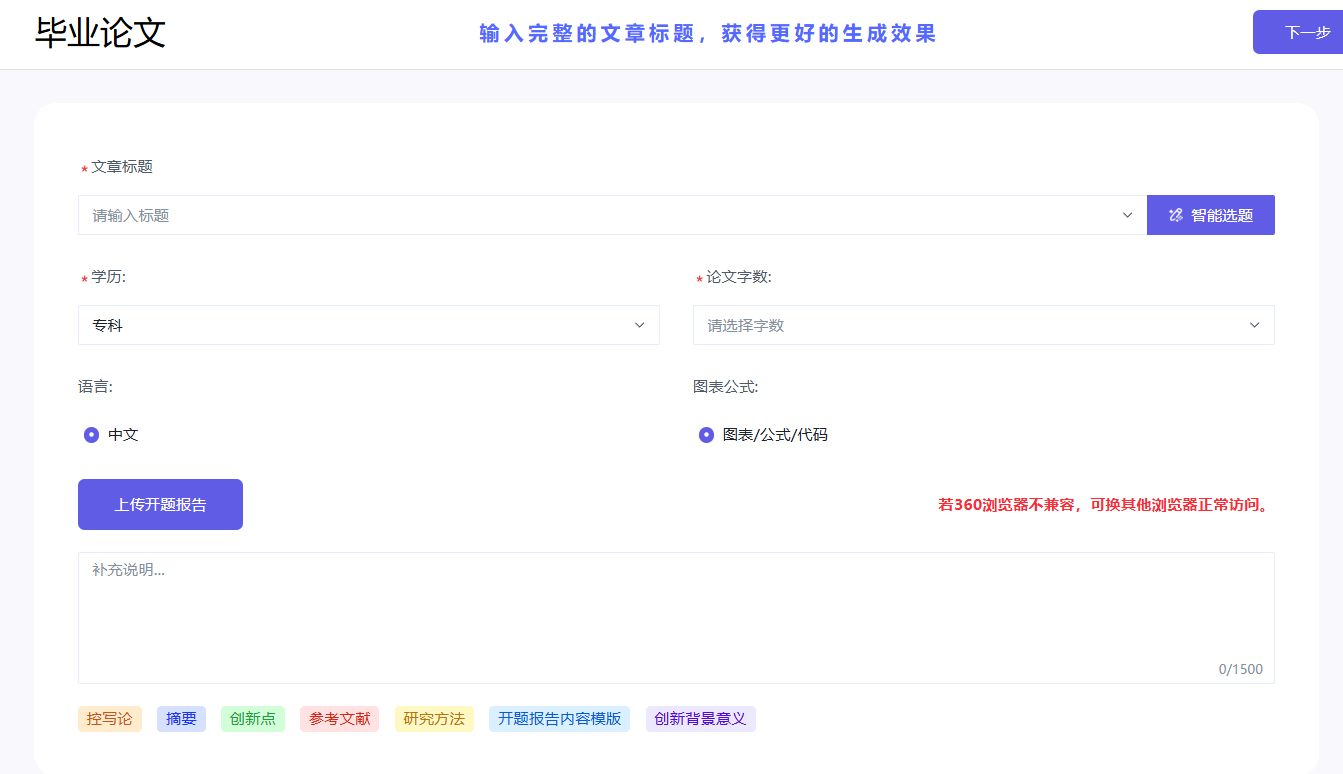Click the 智能选题 button
This screenshot has height=774, width=1343.
[x=1211, y=215]
